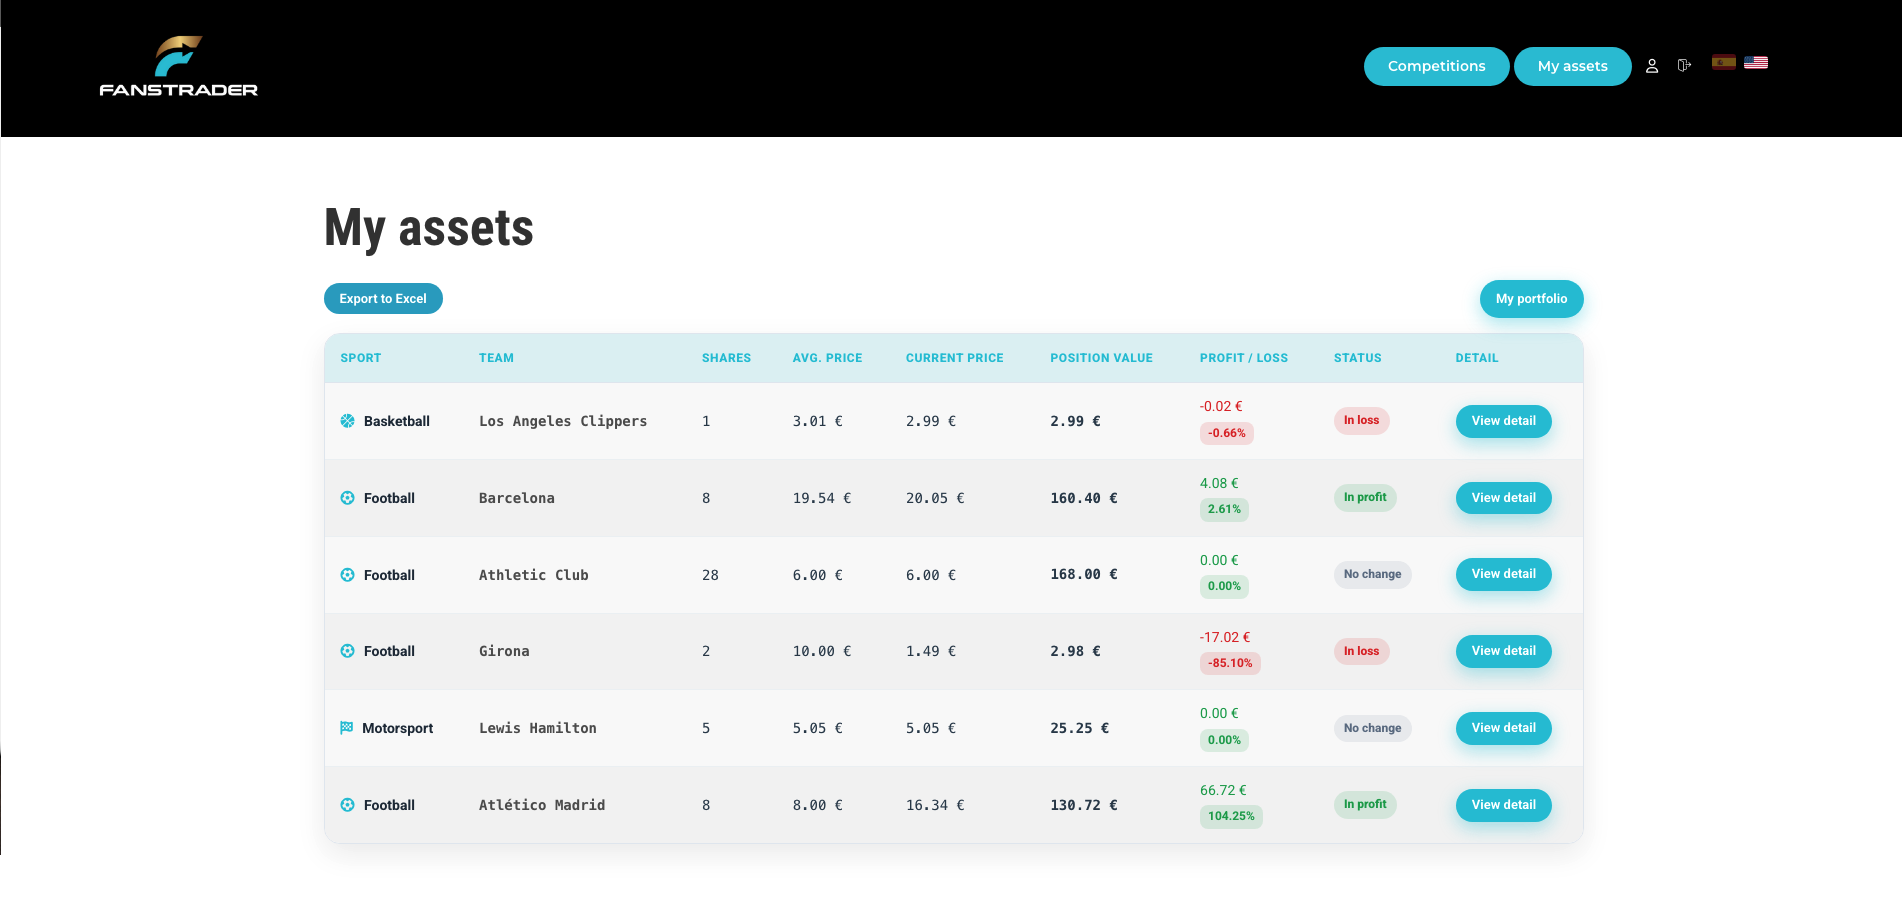
Task: Click the AVG. PRICE column header
Action: click(827, 358)
